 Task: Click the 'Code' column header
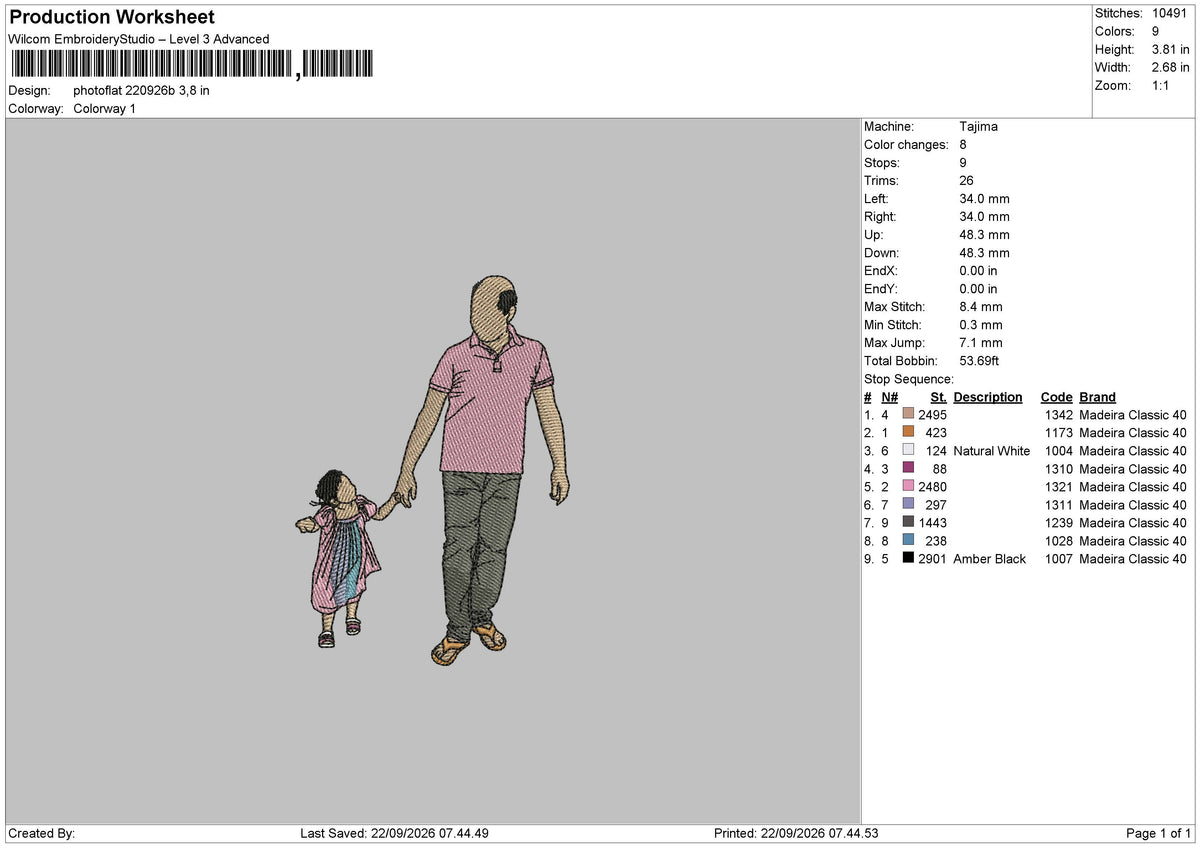click(x=1056, y=397)
